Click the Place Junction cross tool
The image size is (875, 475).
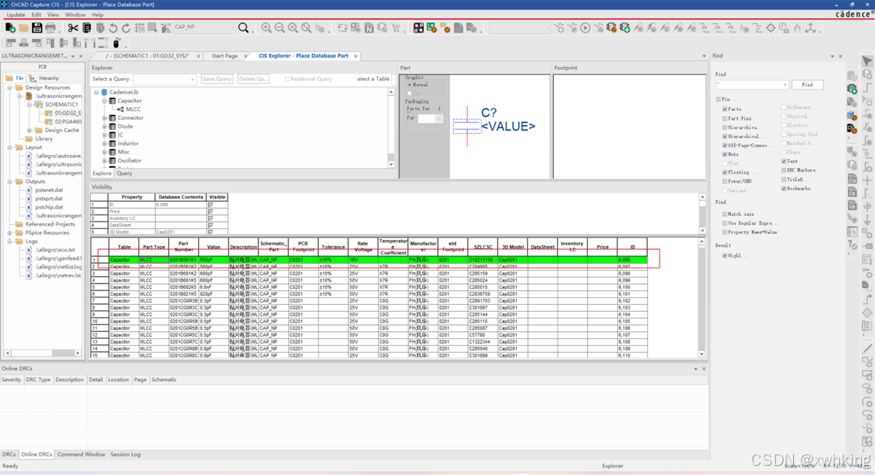(867, 180)
